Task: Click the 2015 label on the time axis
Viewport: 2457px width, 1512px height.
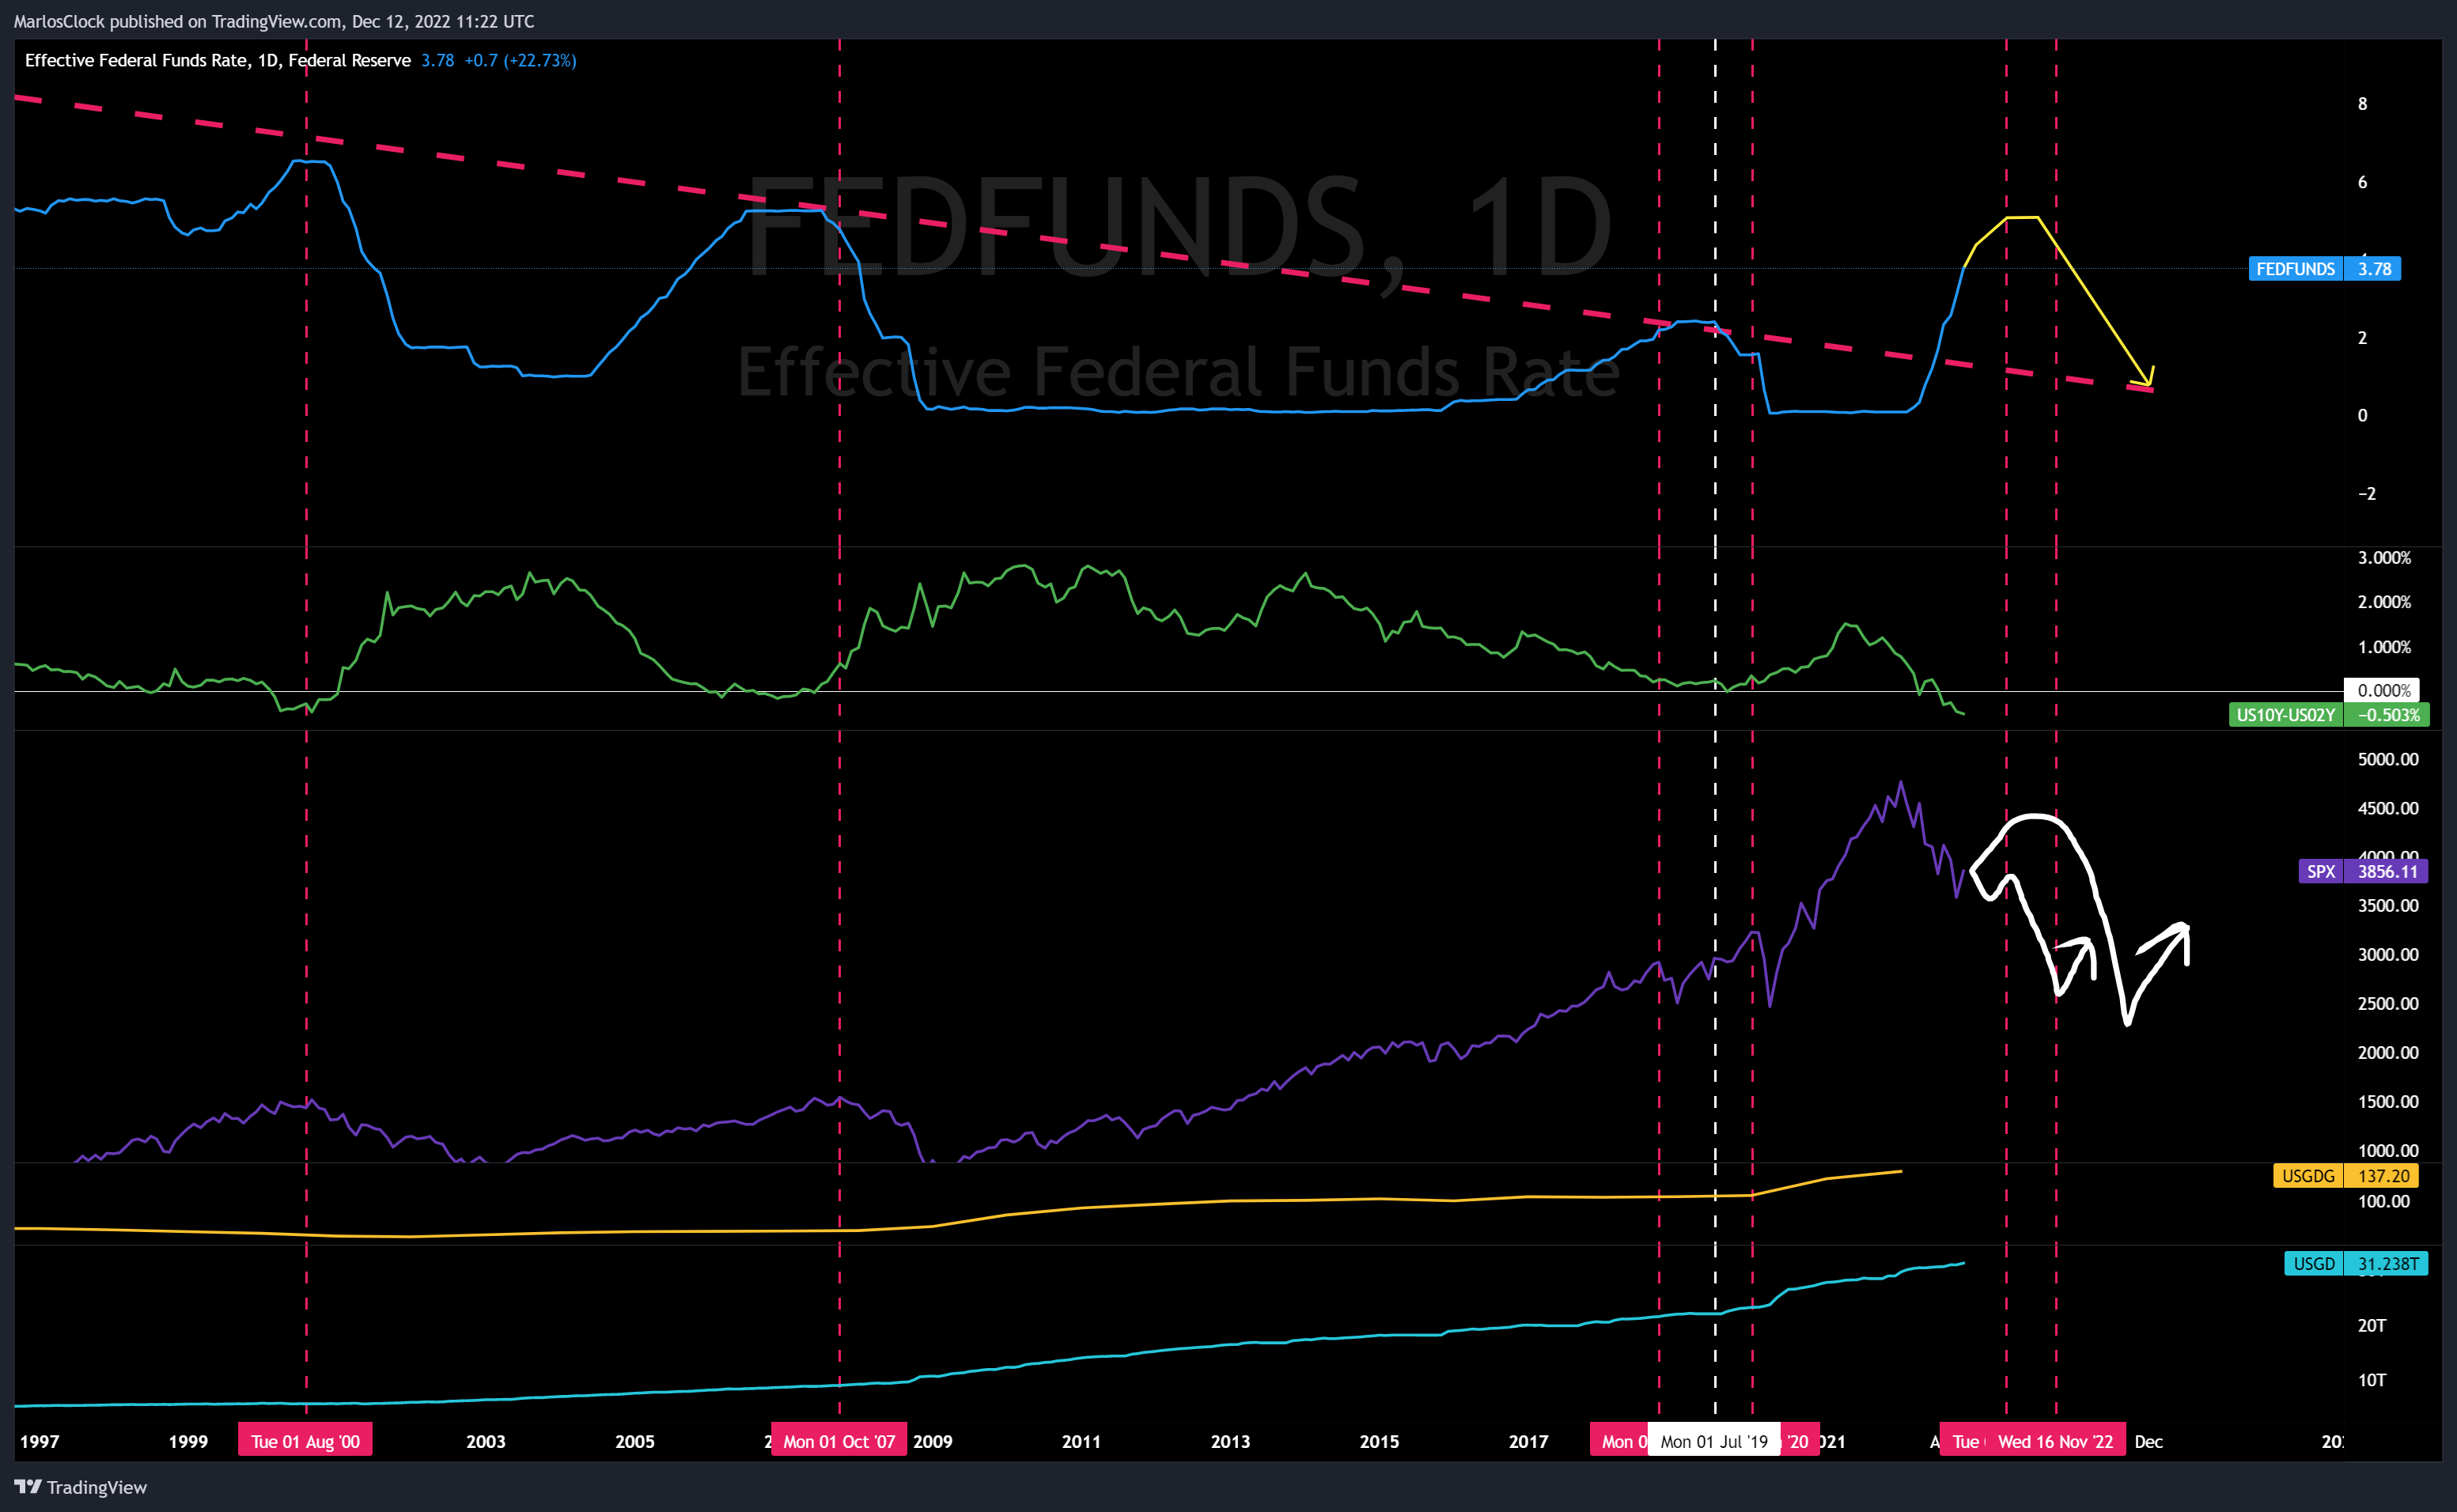Action: click(1379, 1442)
